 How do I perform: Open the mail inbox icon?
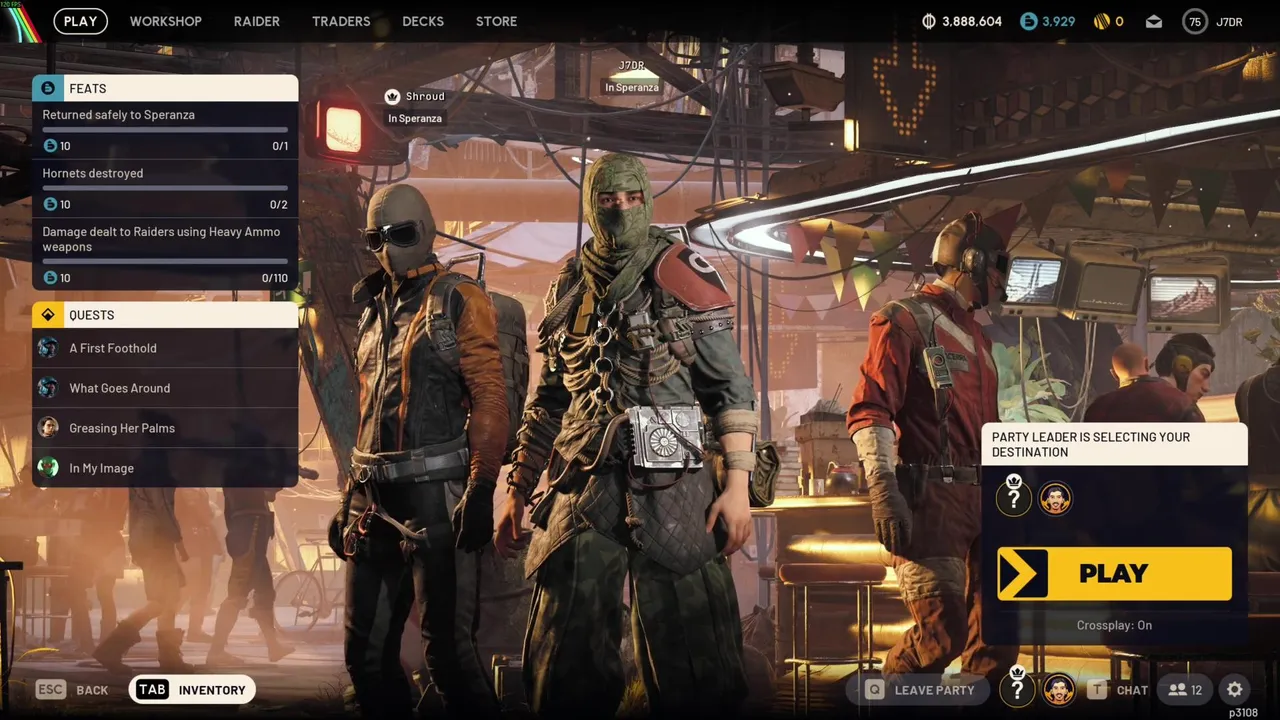[1153, 21]
